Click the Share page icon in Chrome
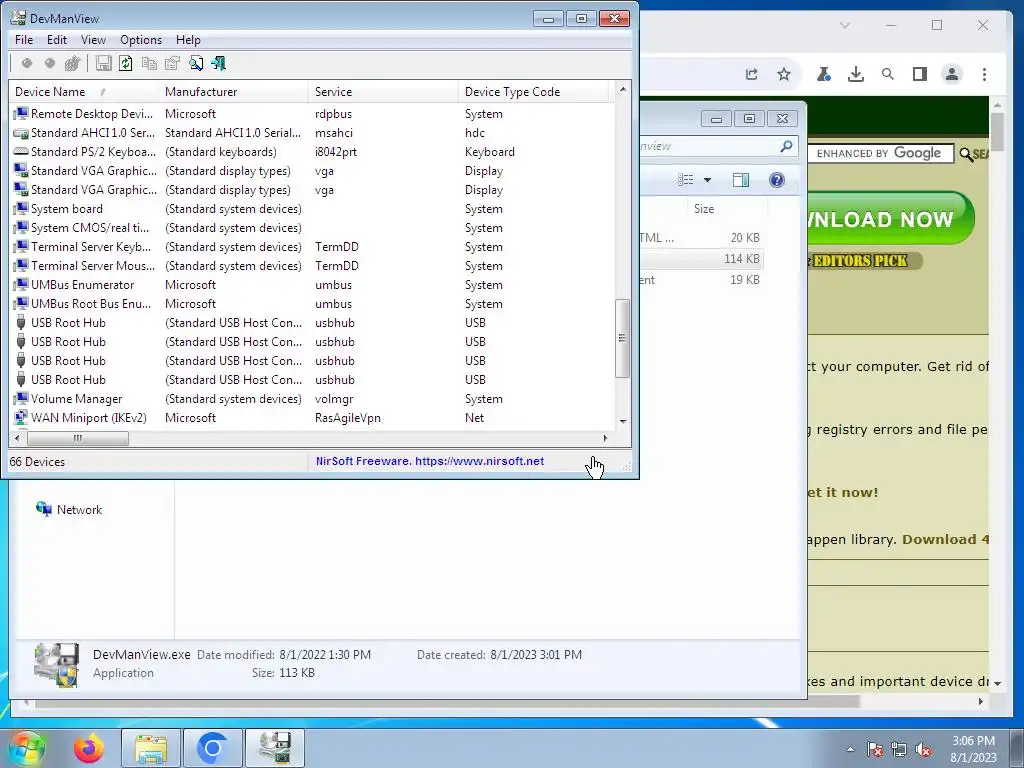Viewport: 1024px width, 768px height. tap(752, 74)
